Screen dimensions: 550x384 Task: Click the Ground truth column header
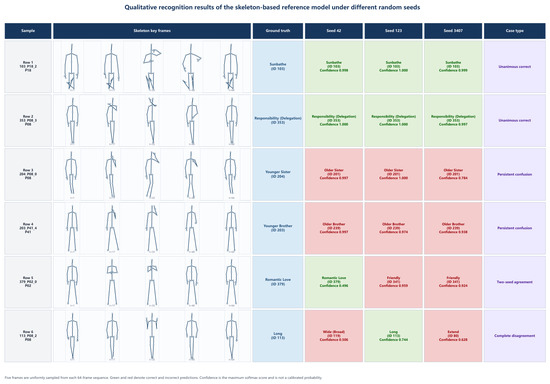click(277, 31)
